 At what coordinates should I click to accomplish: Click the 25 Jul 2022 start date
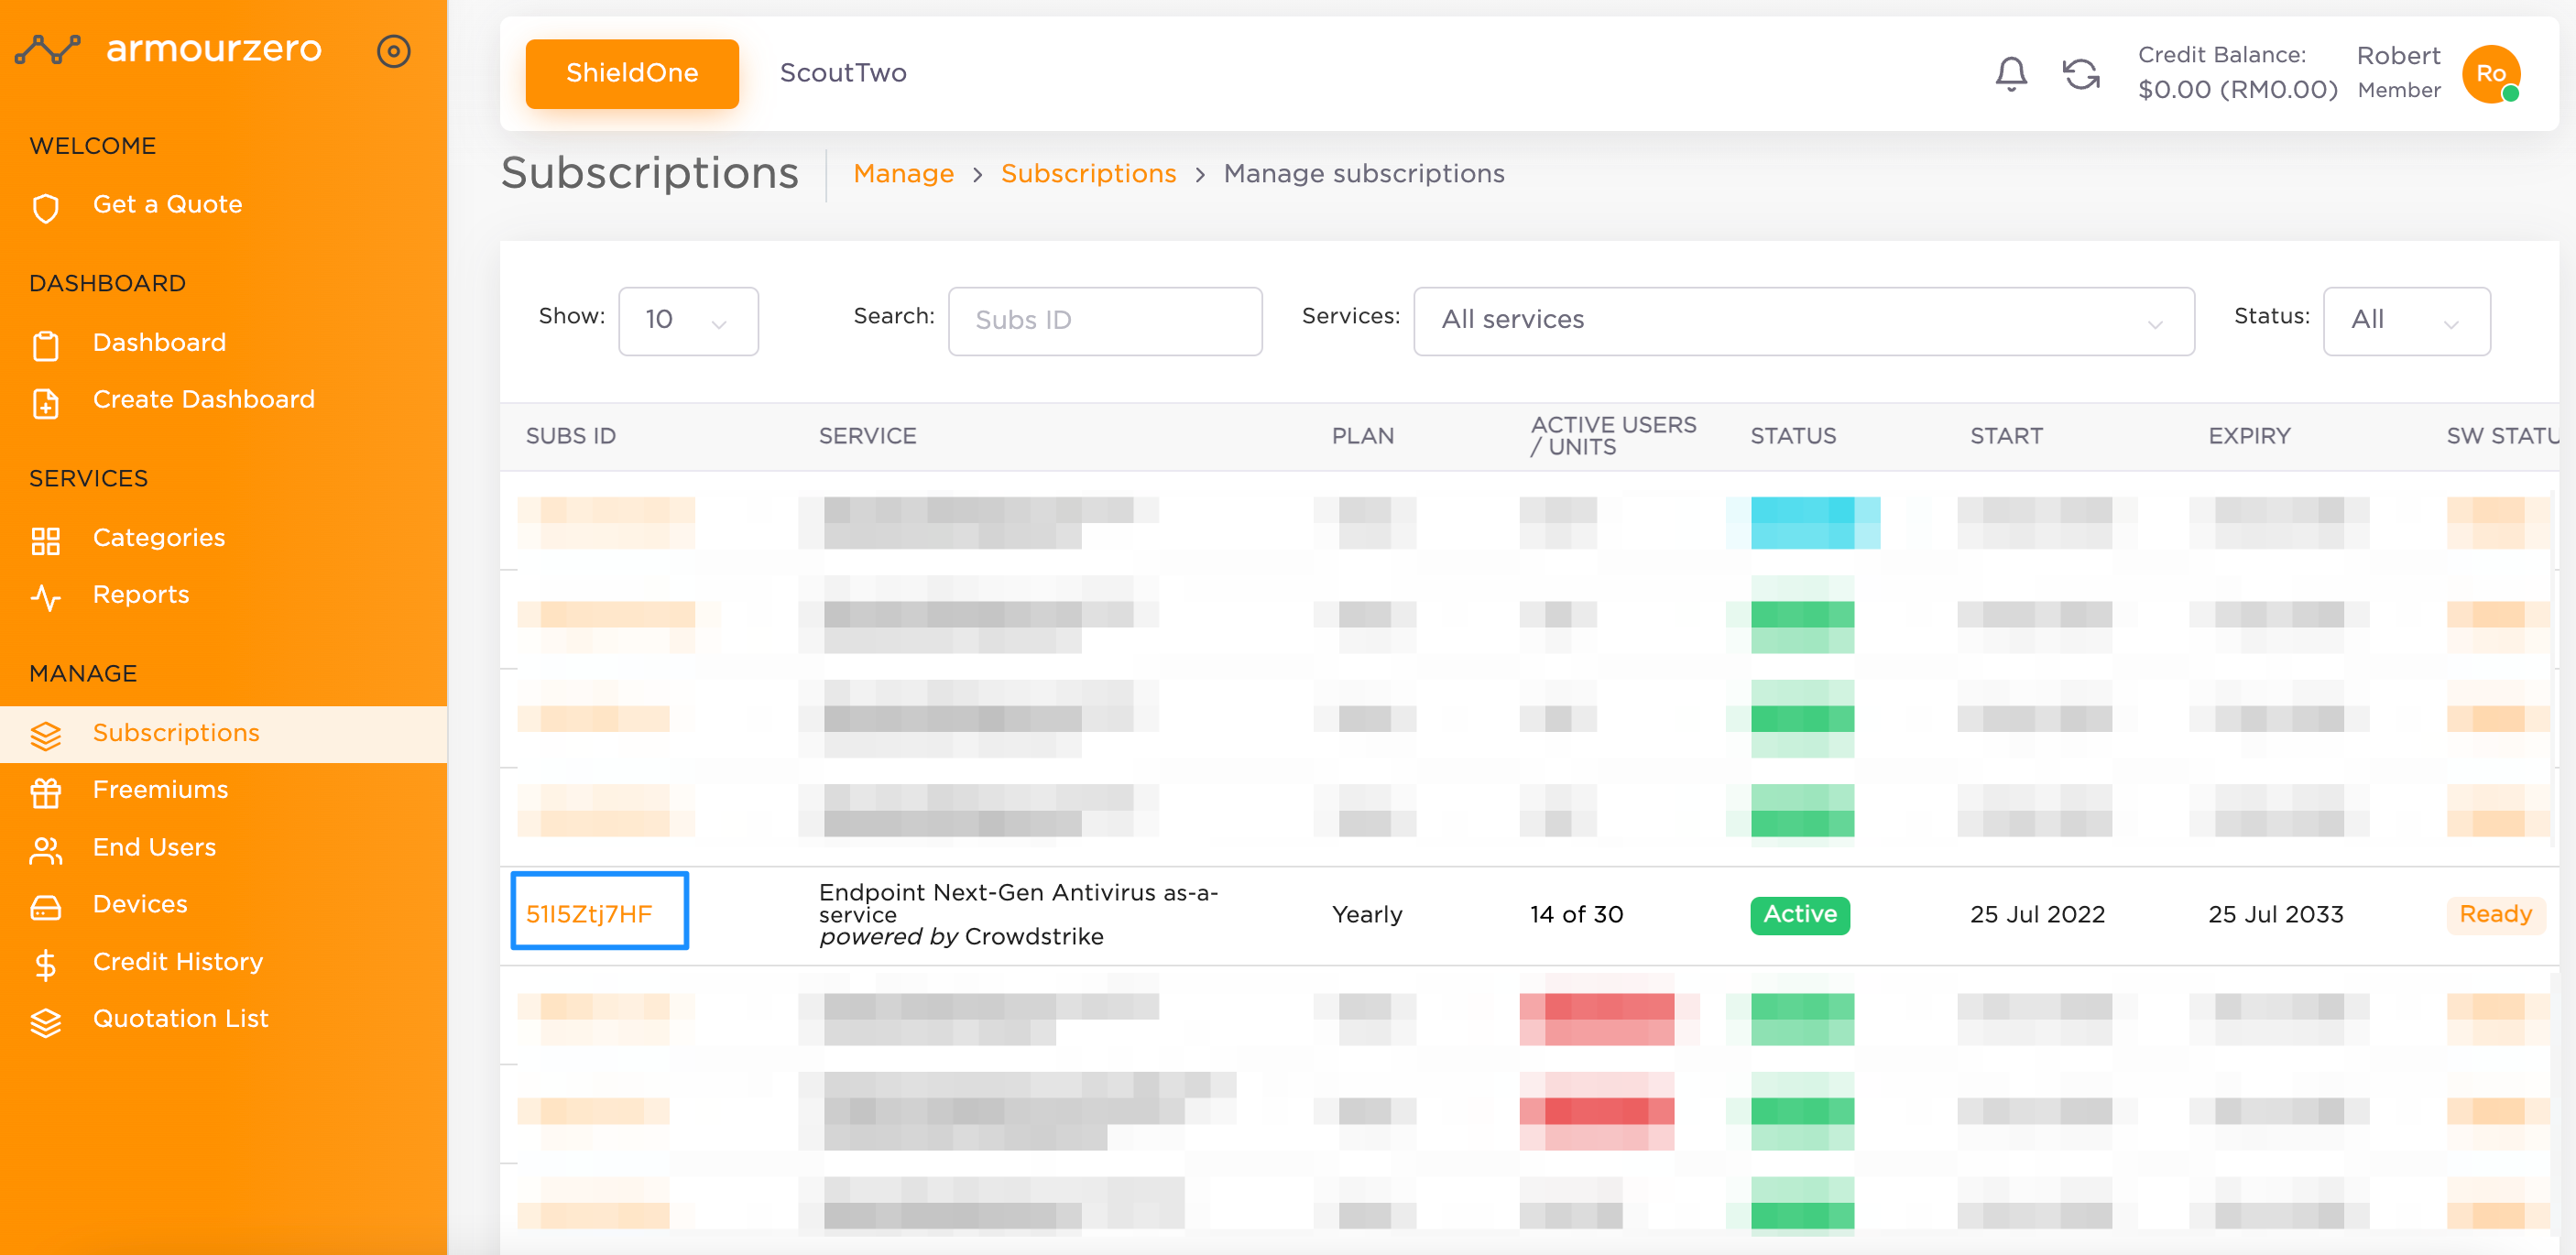pos(2037,914)
